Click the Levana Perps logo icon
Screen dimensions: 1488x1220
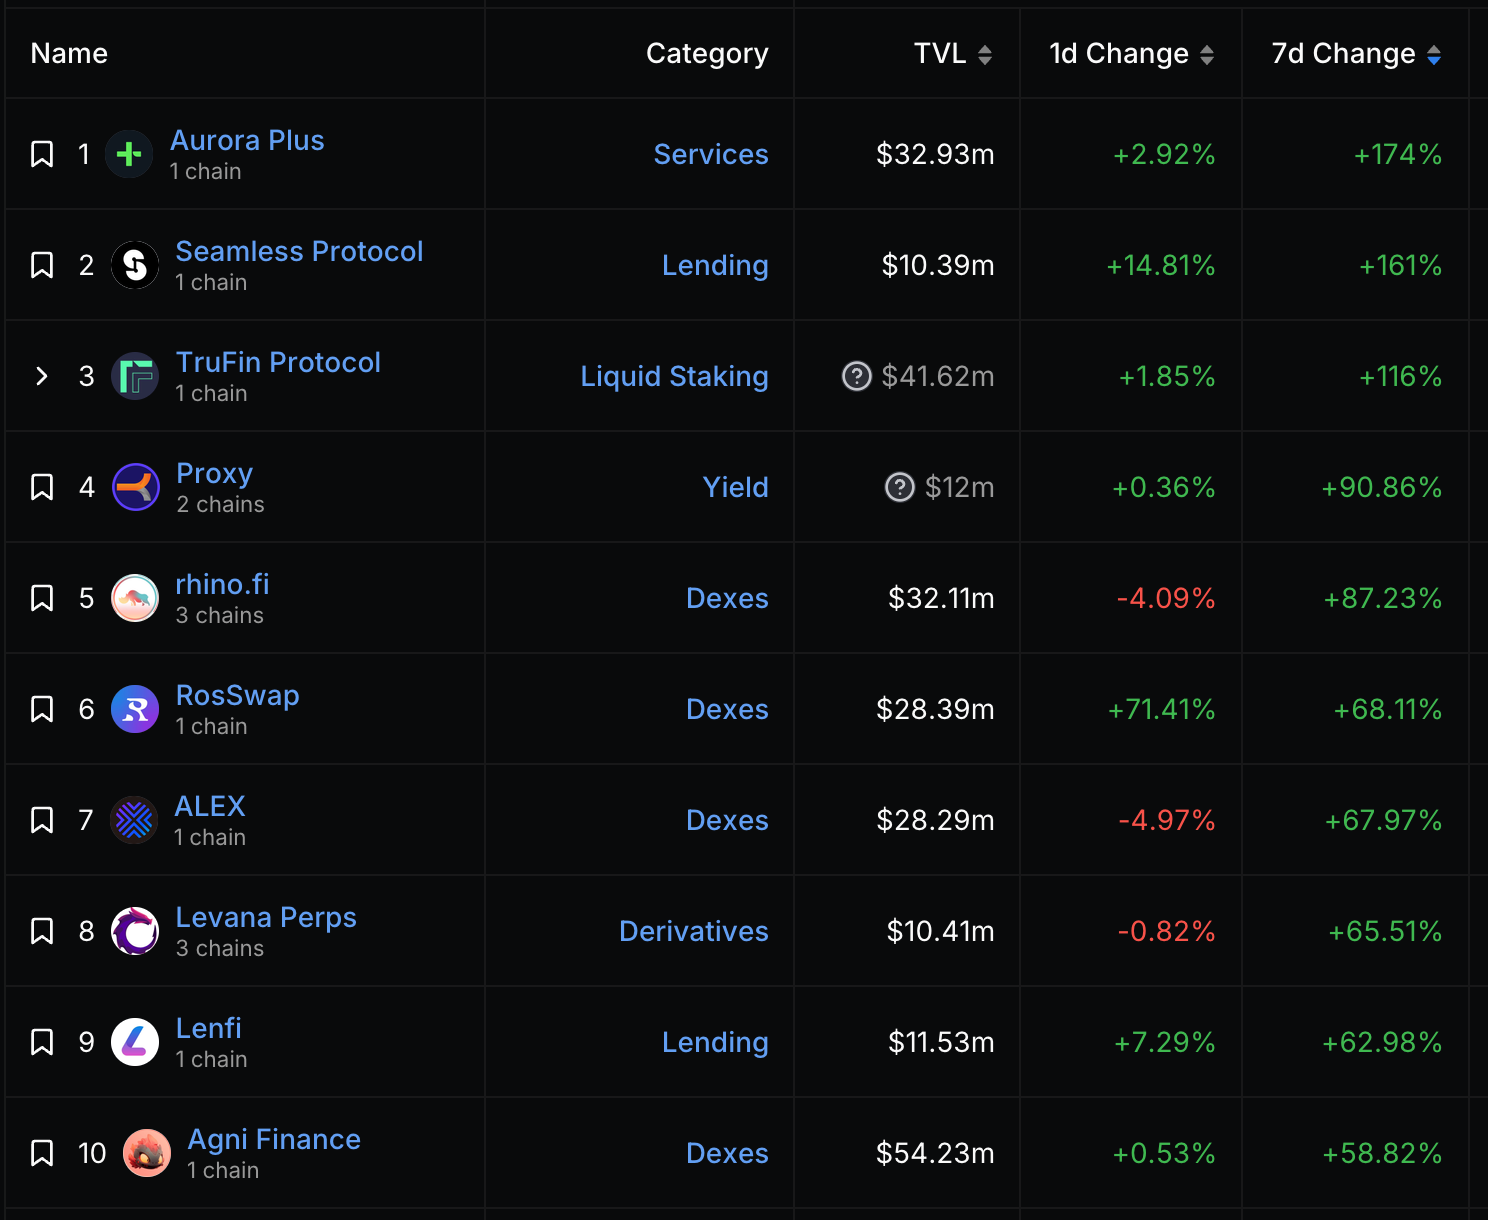tap(135, 931)
